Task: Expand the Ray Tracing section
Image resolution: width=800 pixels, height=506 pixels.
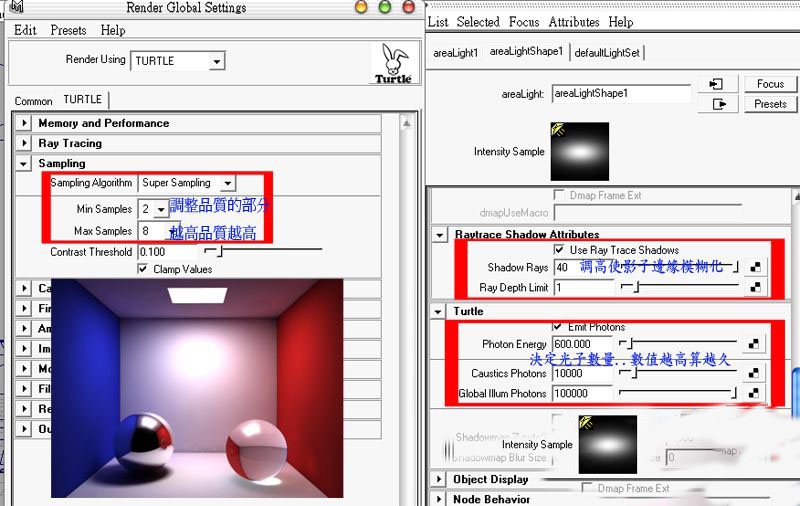Action: click(x=23, y=143)
